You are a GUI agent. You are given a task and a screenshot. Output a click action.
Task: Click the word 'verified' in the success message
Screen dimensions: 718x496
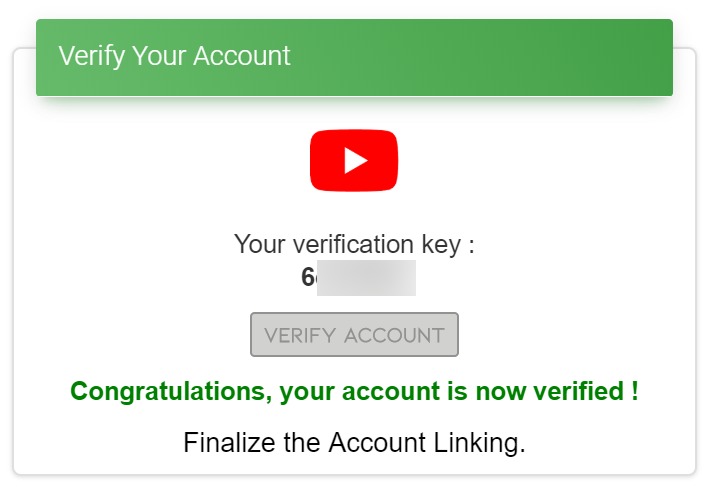coord(578,391)
